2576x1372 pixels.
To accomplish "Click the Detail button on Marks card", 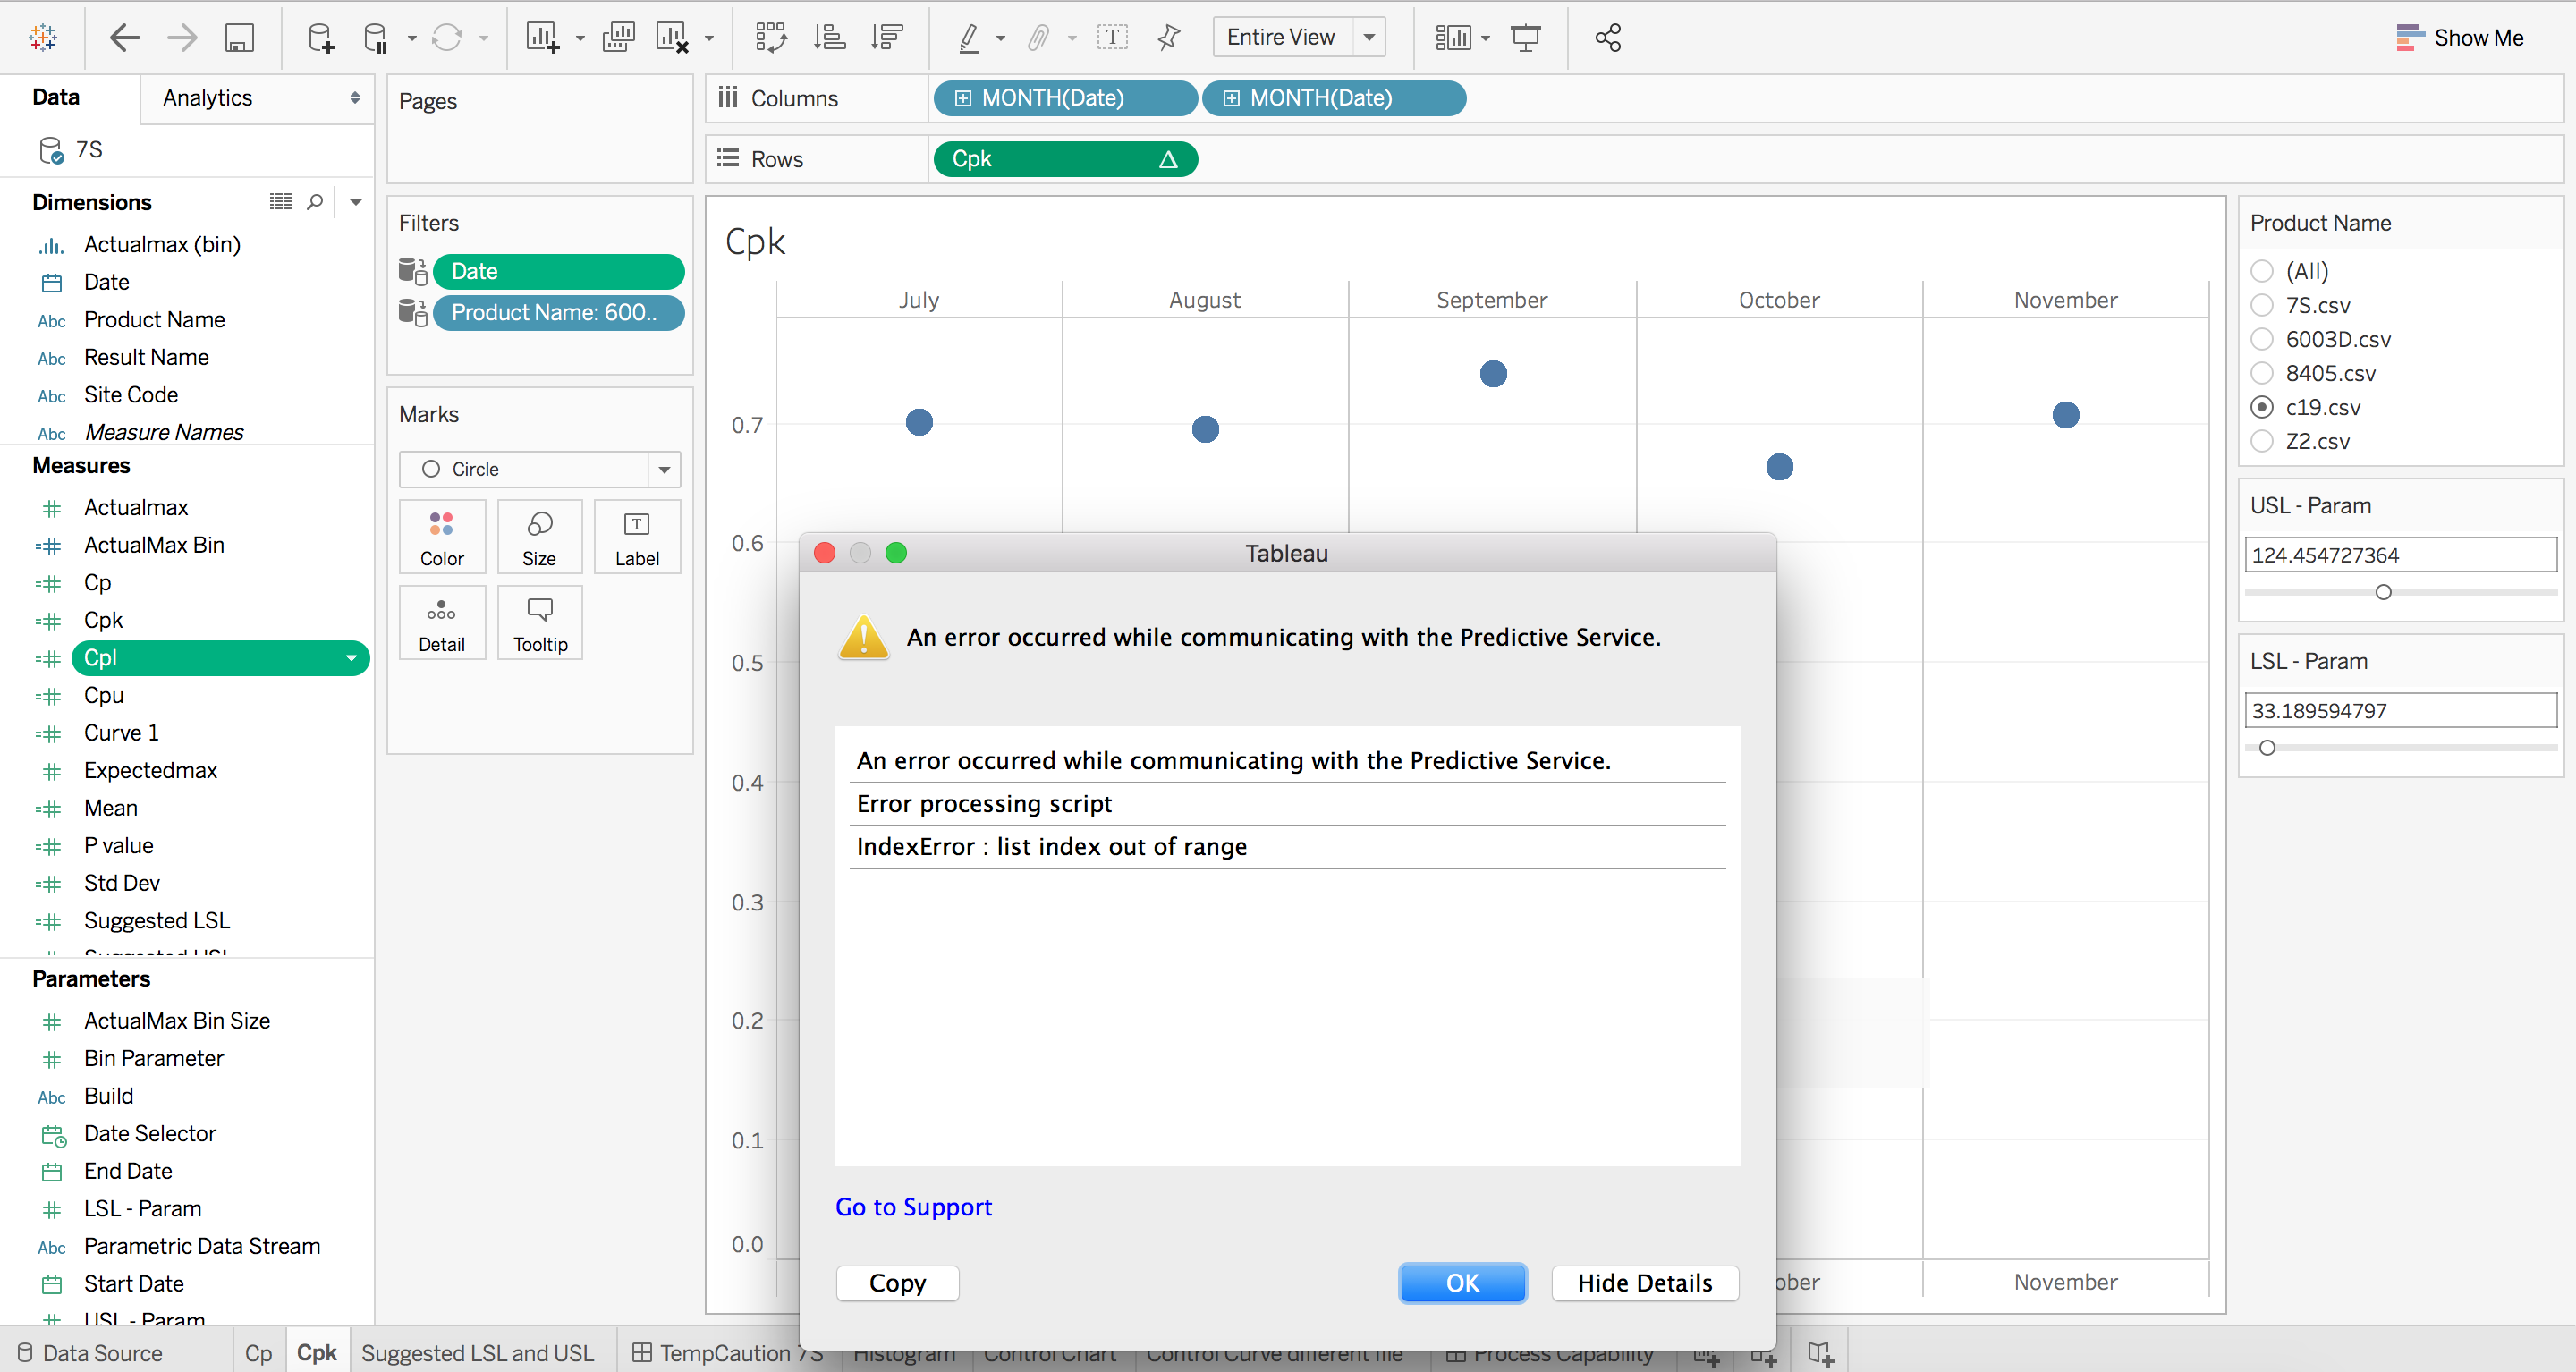I will (x=442, y=621).
